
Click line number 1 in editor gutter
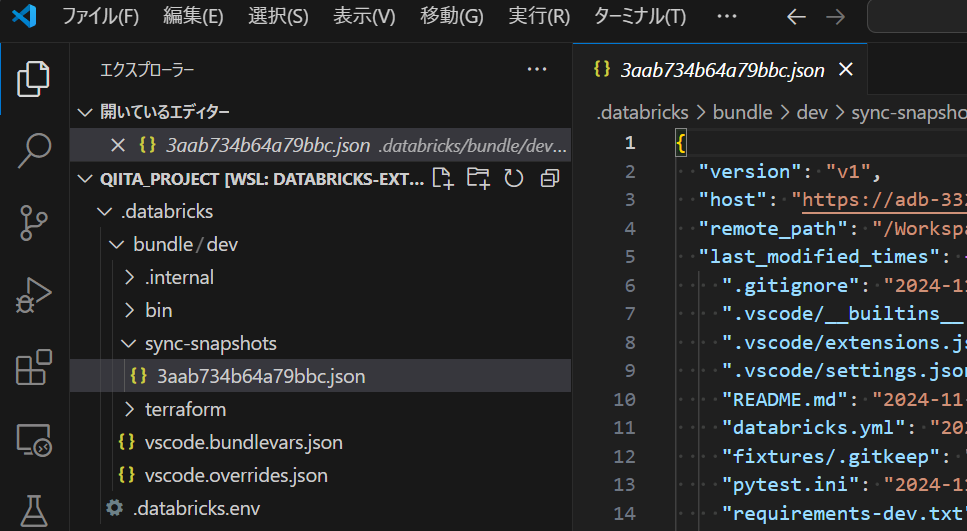pos(630,143)
